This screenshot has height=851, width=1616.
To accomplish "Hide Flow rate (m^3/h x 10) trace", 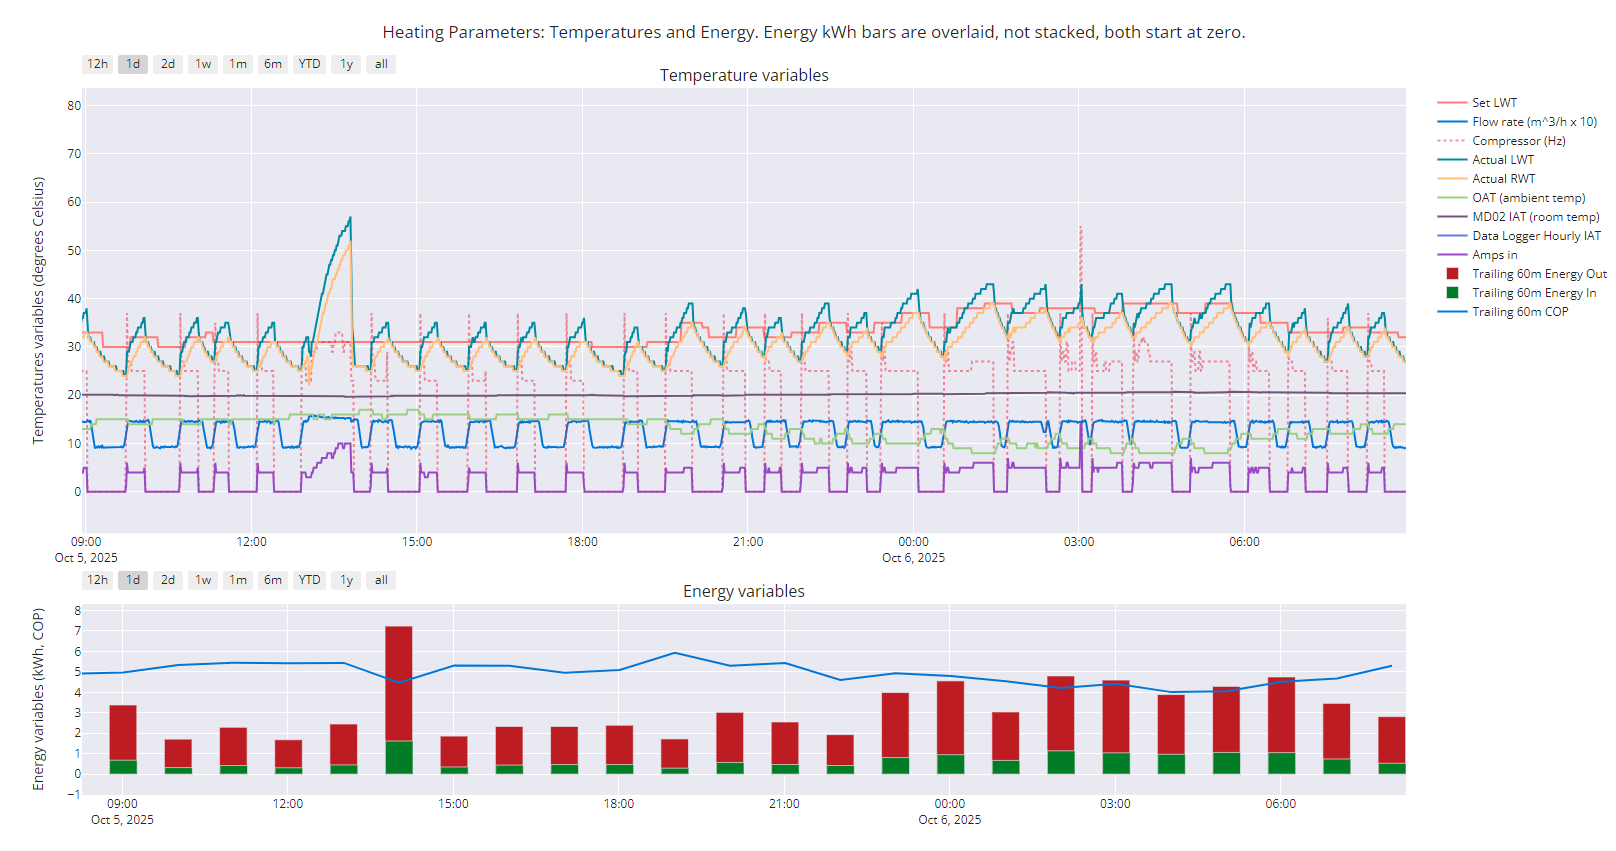I will (x=1534, y=122).
